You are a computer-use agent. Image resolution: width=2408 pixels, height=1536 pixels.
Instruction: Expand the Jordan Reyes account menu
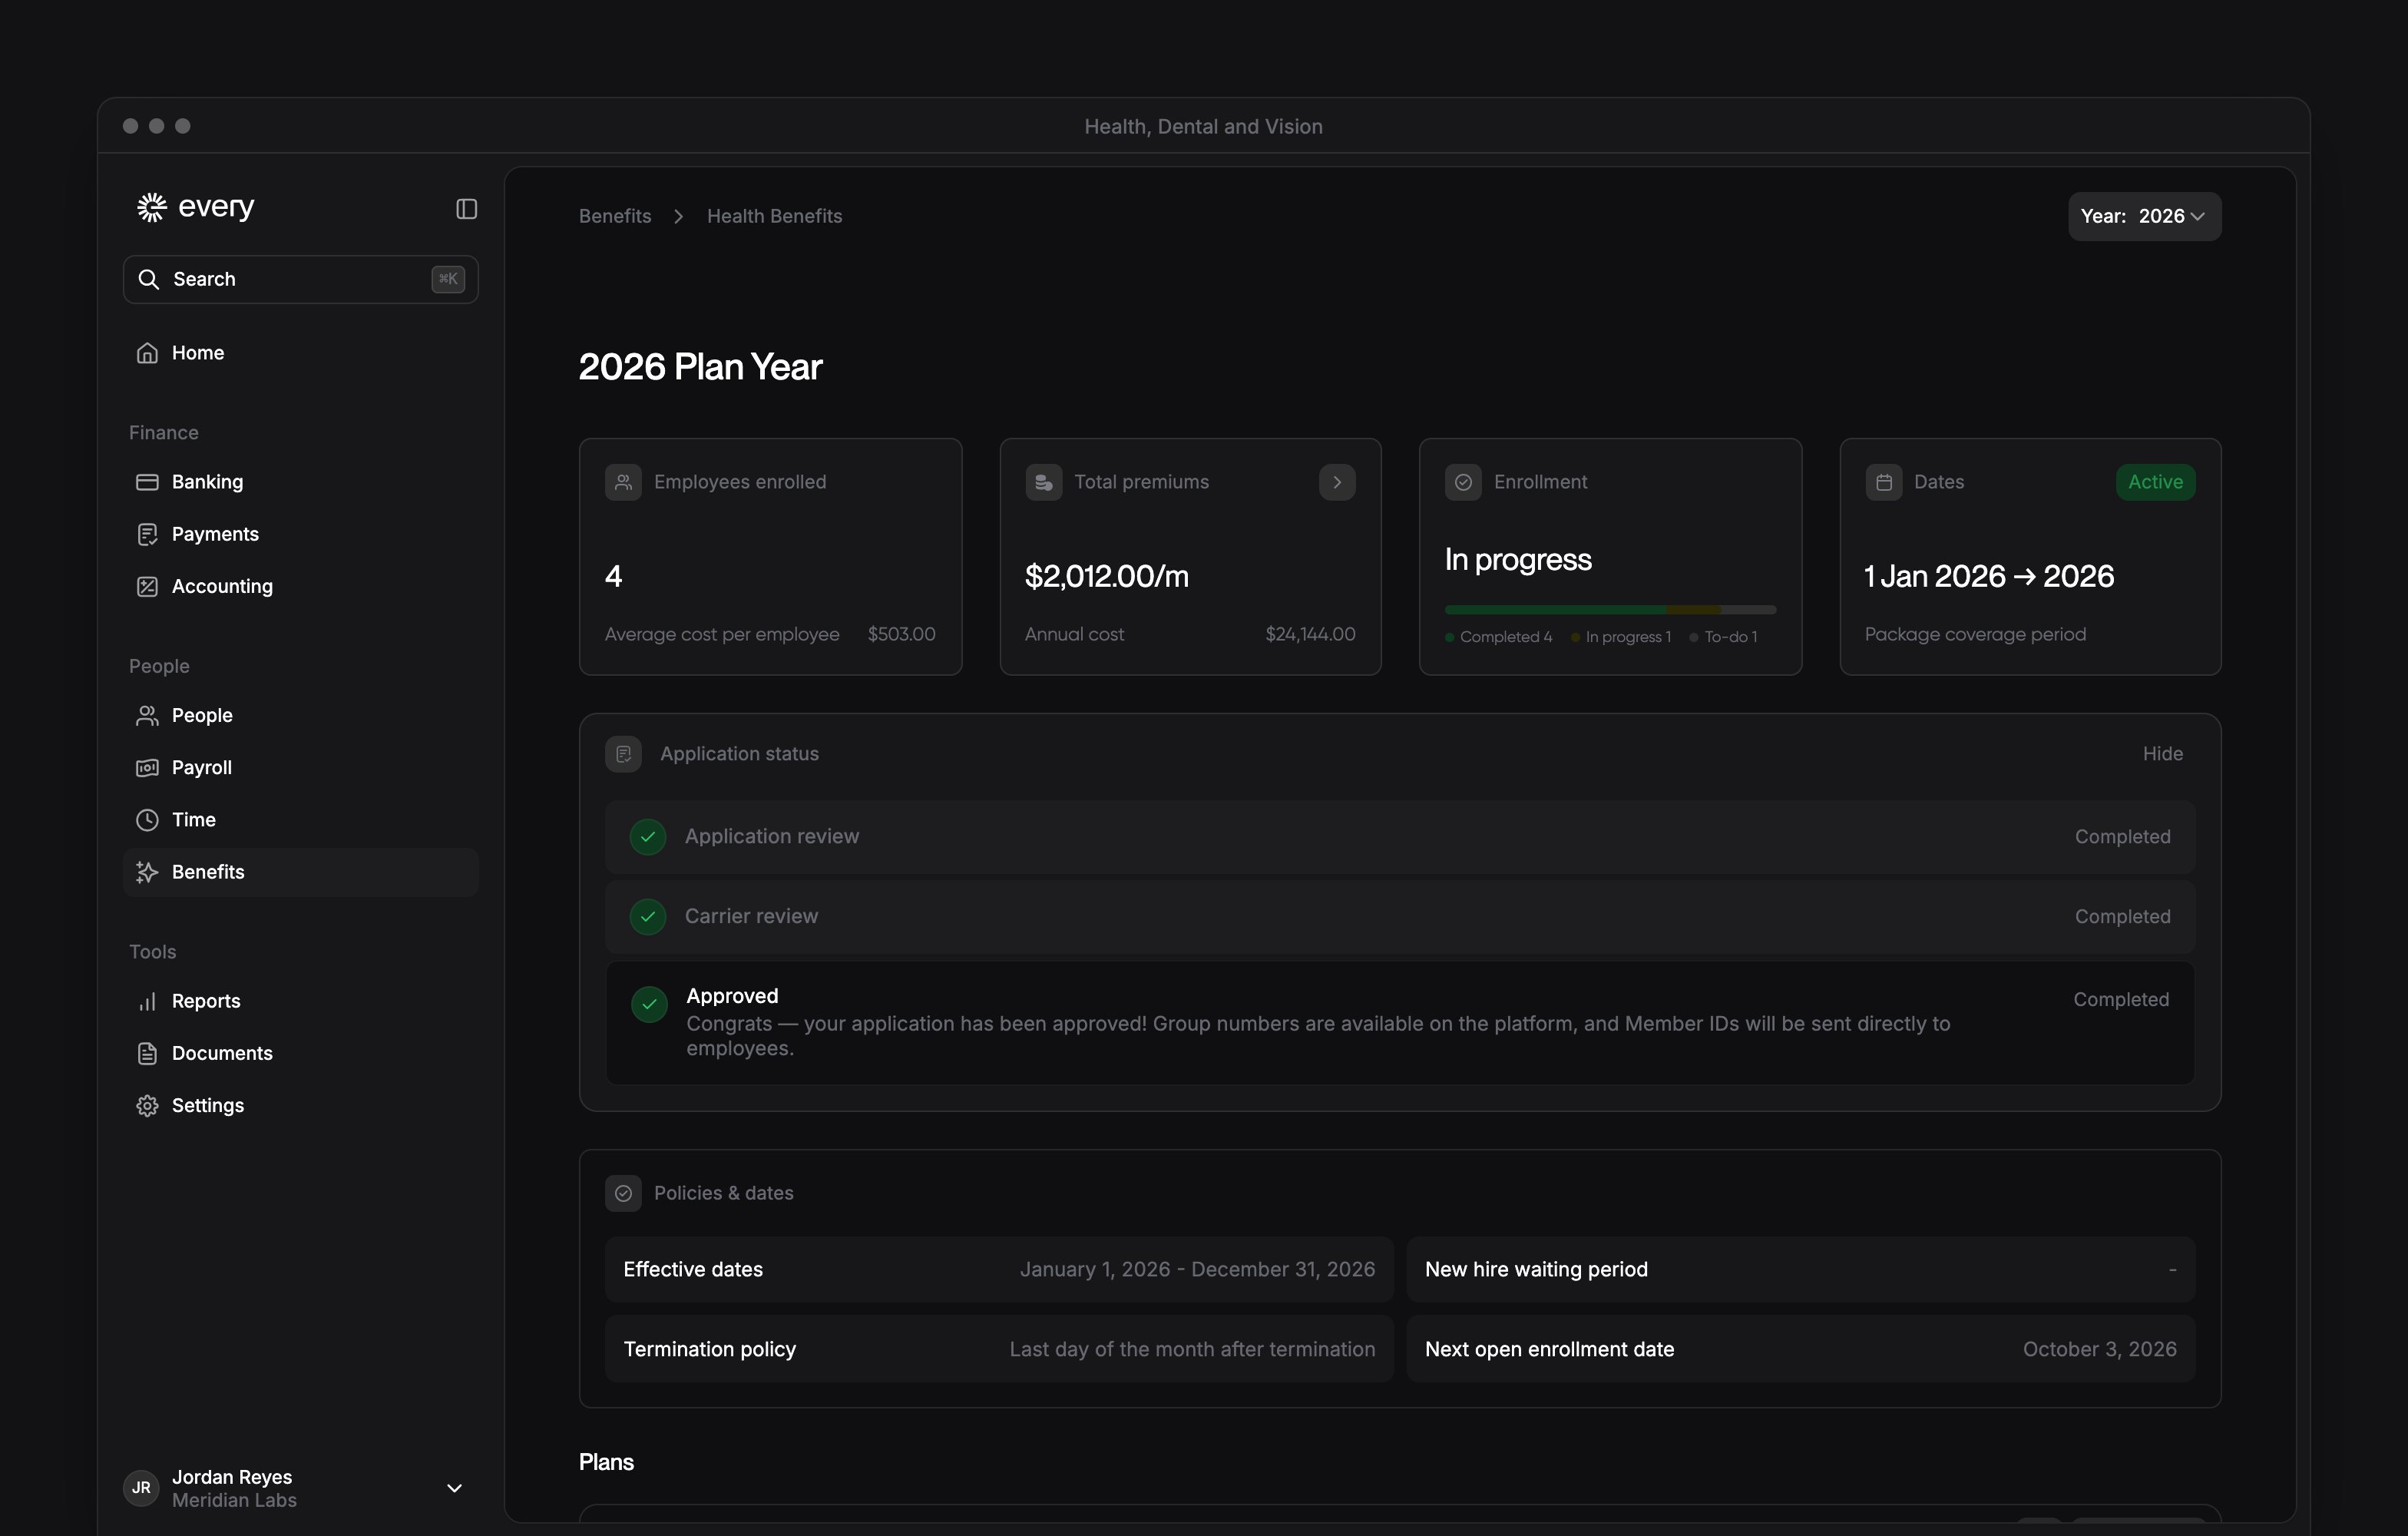click(454, 1488)
